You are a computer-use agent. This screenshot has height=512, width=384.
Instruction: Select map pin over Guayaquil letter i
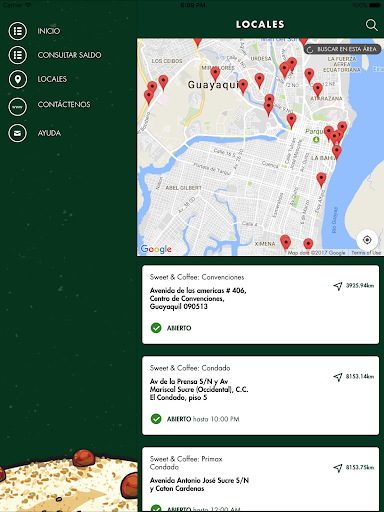(243, 86)
